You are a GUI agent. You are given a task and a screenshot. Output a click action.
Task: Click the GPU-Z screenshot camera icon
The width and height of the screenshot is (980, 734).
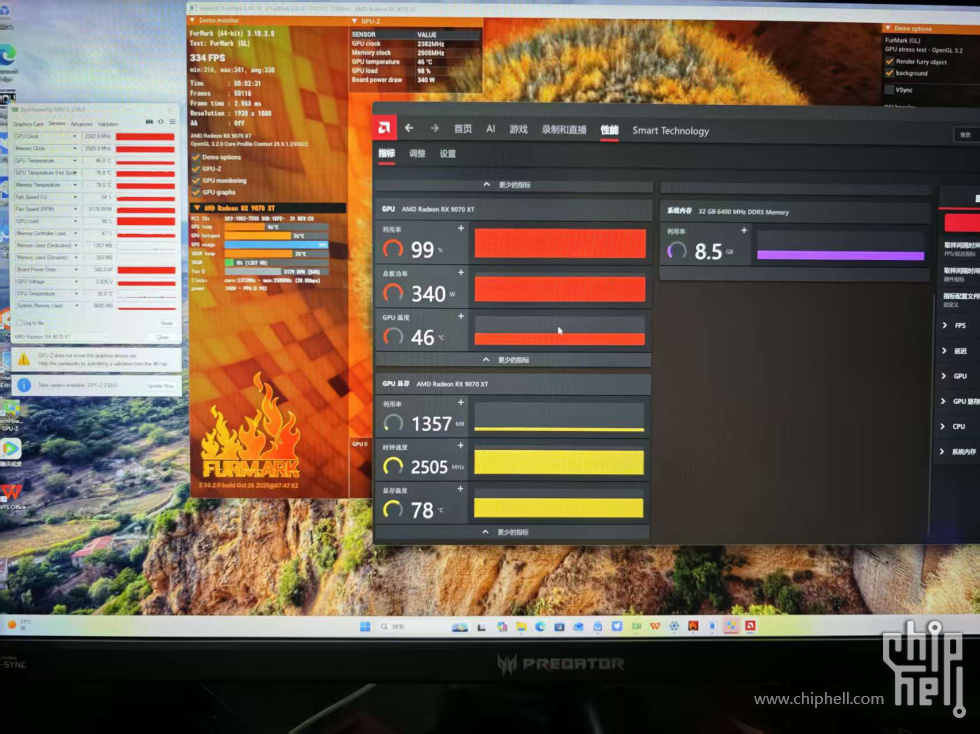(x=148, y=122)
